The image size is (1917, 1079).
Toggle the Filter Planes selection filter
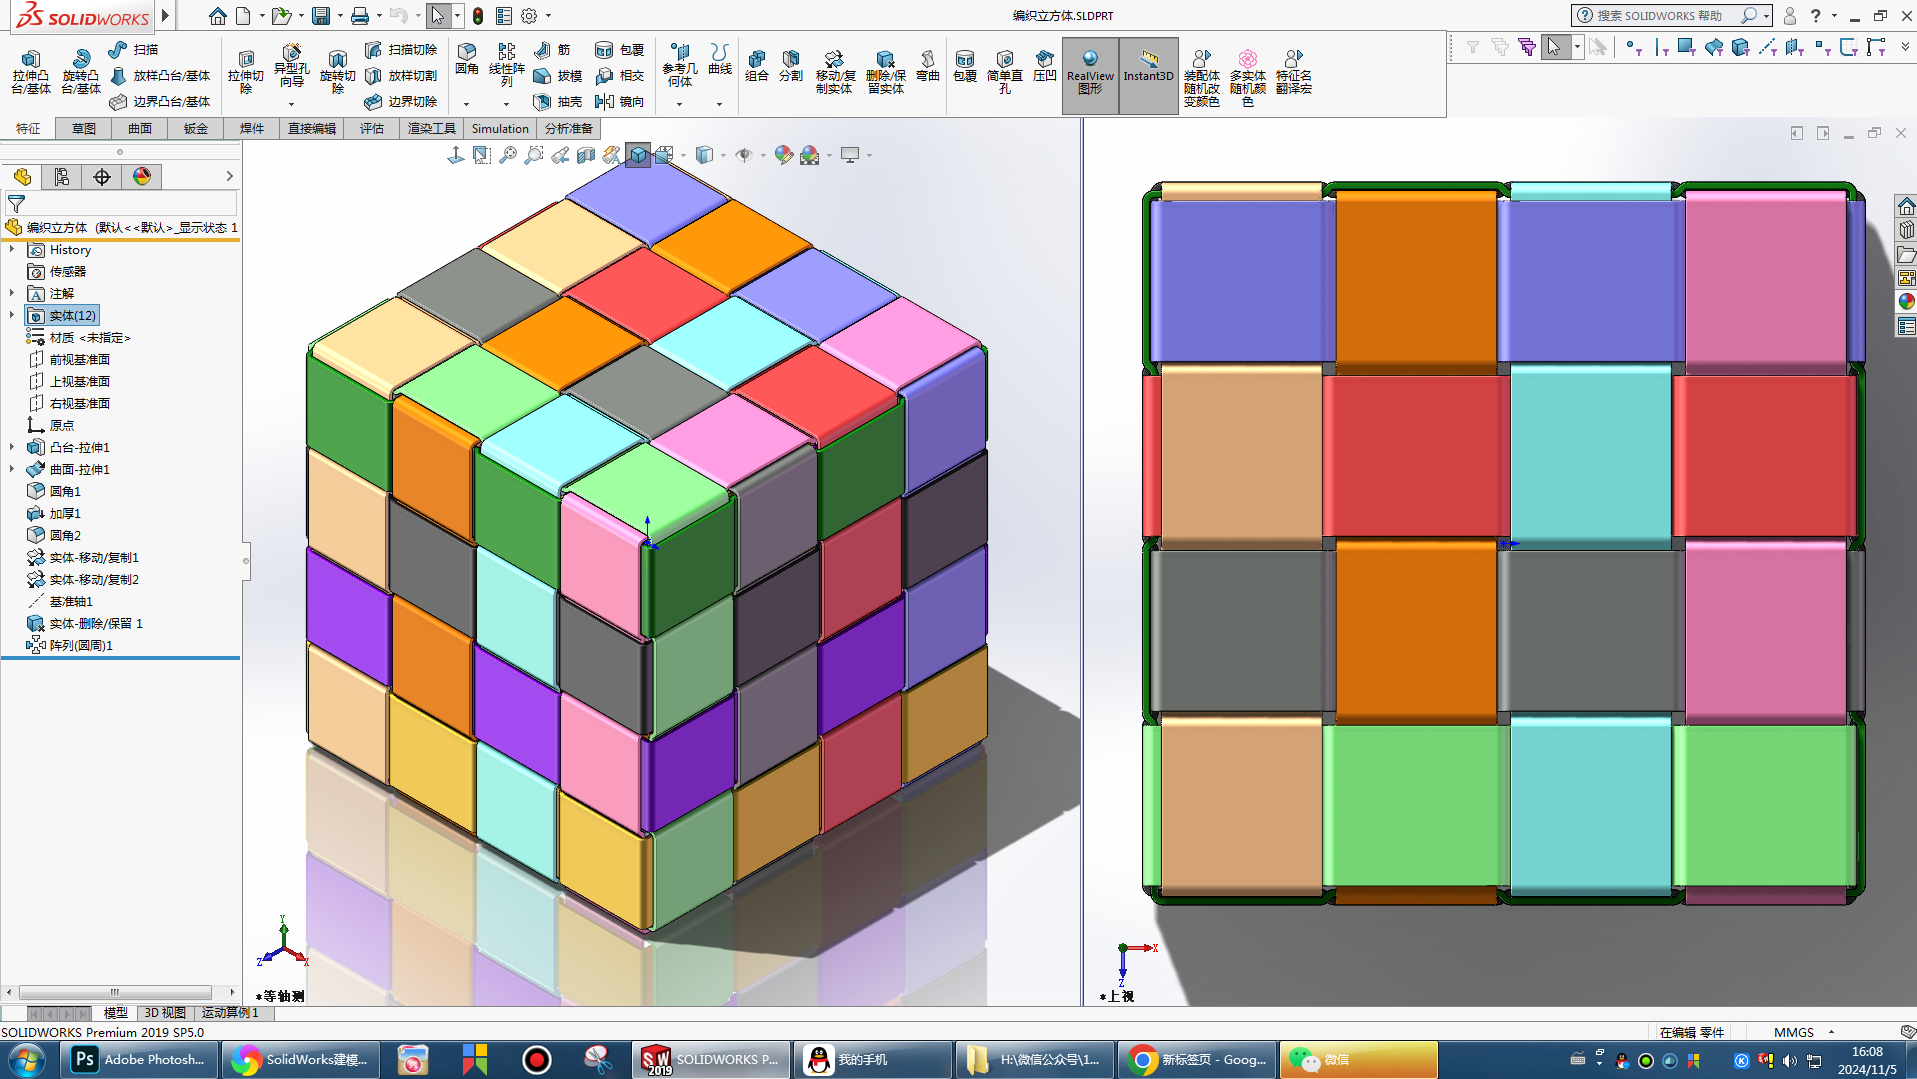click(1795, 47)
